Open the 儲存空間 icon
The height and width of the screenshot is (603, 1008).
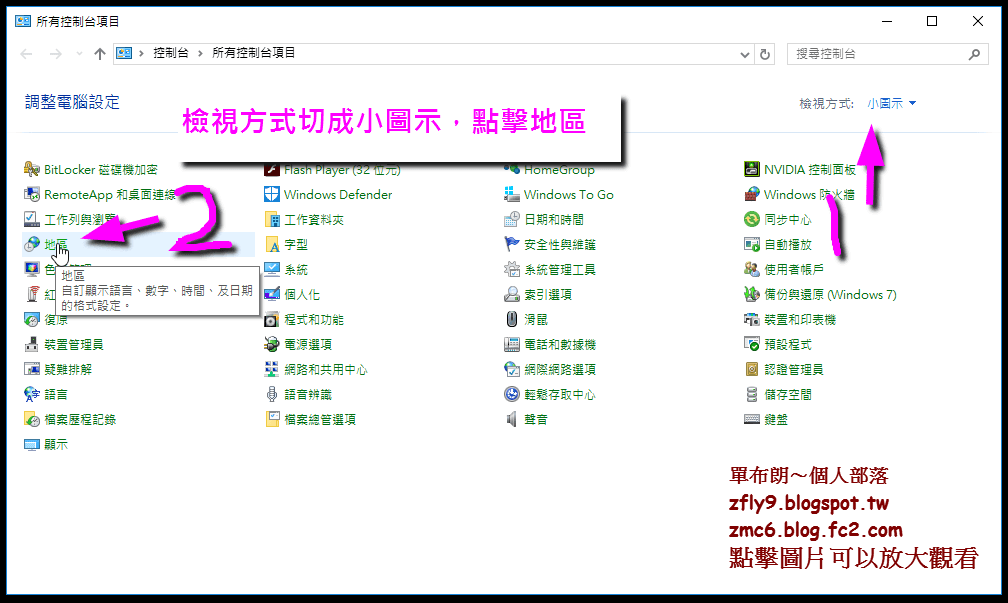pos(752,395)
